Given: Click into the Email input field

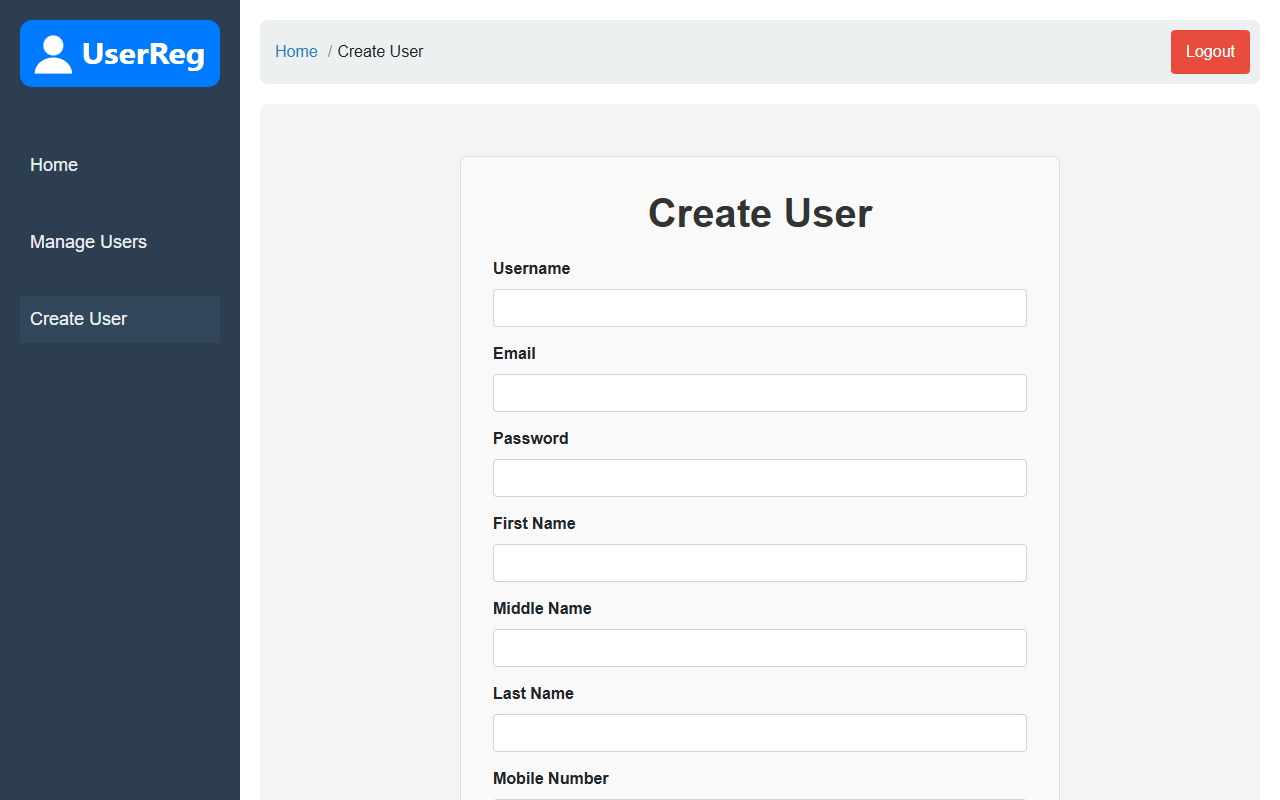Looking at the screenshot, I should tap(760, 393).
